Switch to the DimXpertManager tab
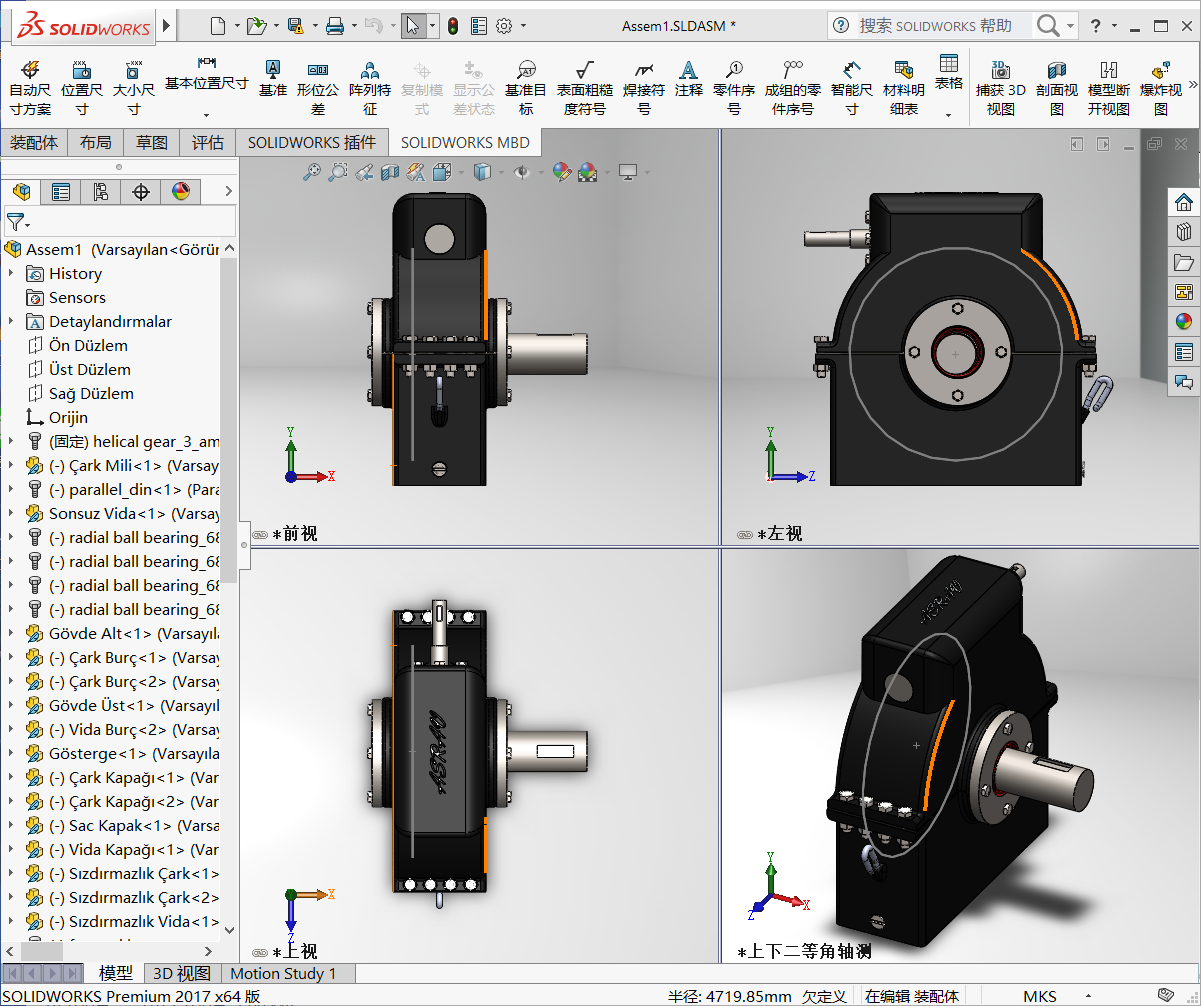The image size is (1201, 1006). pos(141,191)
